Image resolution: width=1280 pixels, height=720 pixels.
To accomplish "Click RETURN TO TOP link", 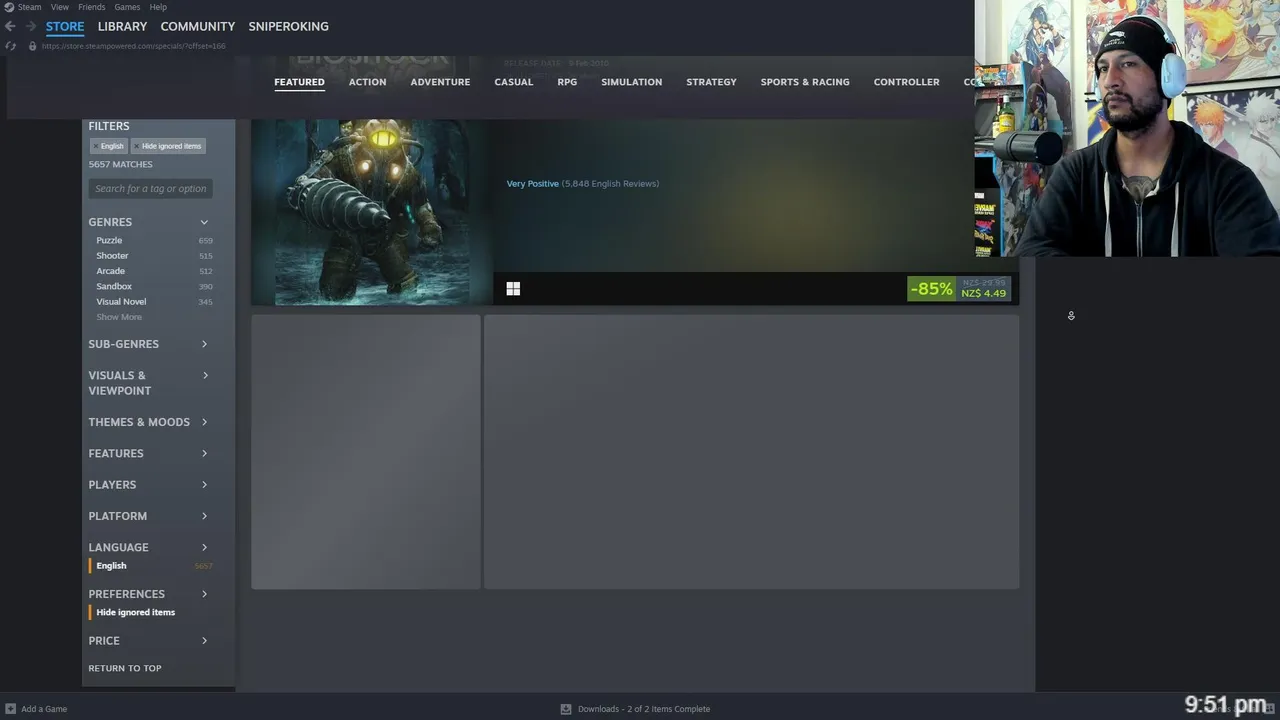I will [x=125, y=668].
